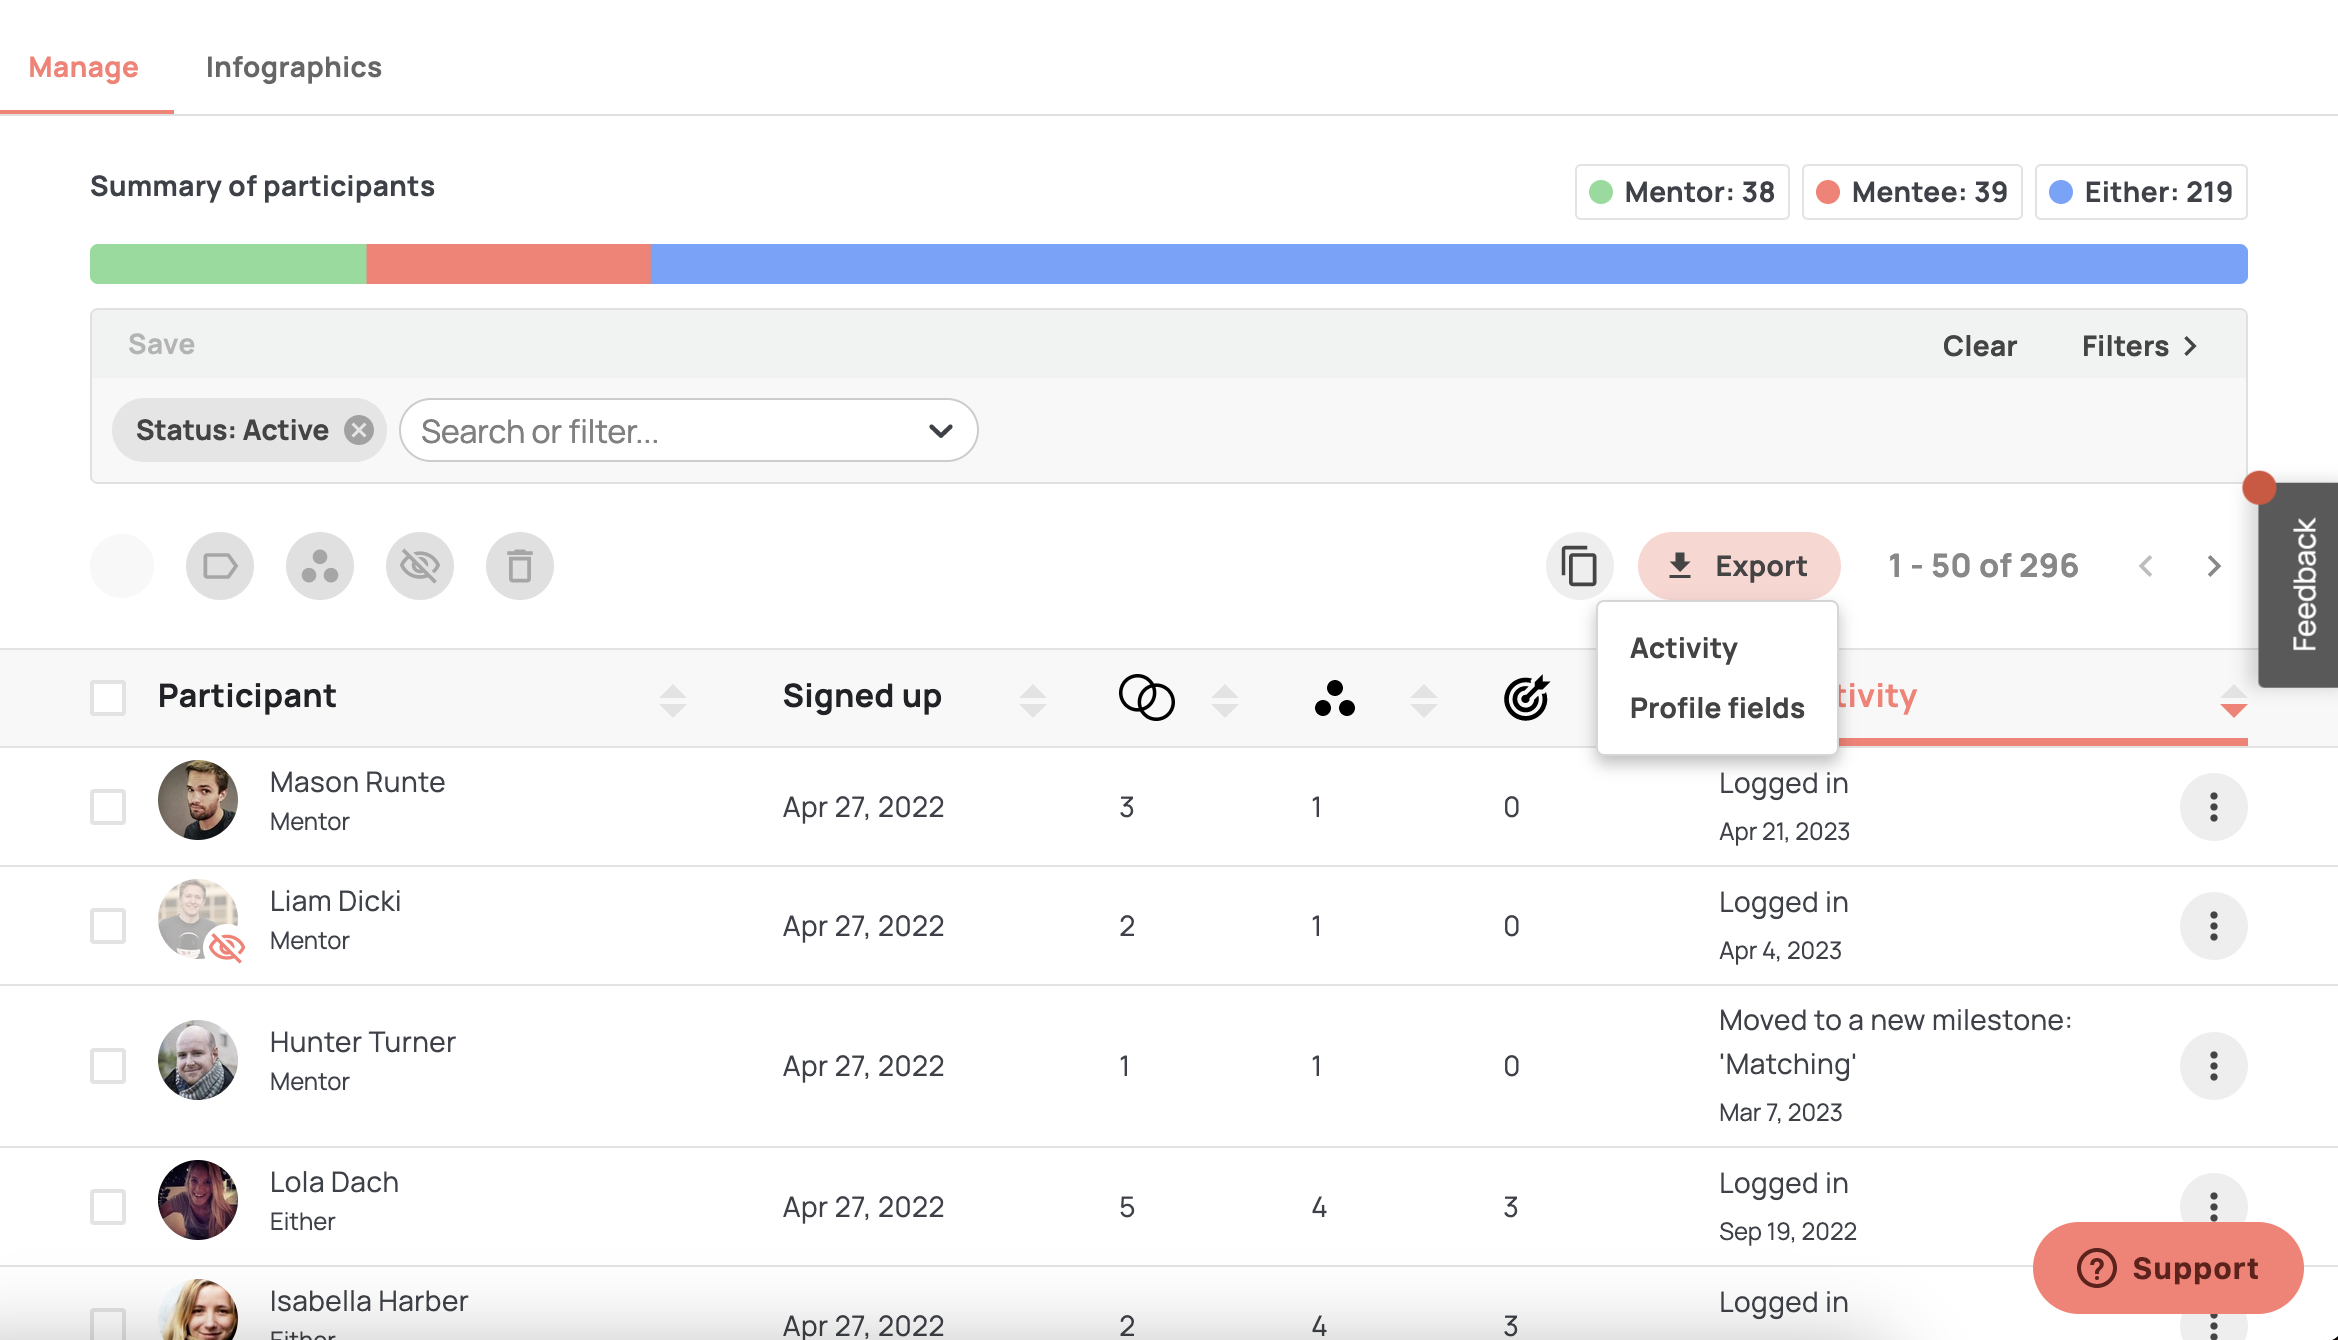Click the Clear filters button
The height and width of the screenshot is (1340, 2338).
click(x=1980, y=346)
